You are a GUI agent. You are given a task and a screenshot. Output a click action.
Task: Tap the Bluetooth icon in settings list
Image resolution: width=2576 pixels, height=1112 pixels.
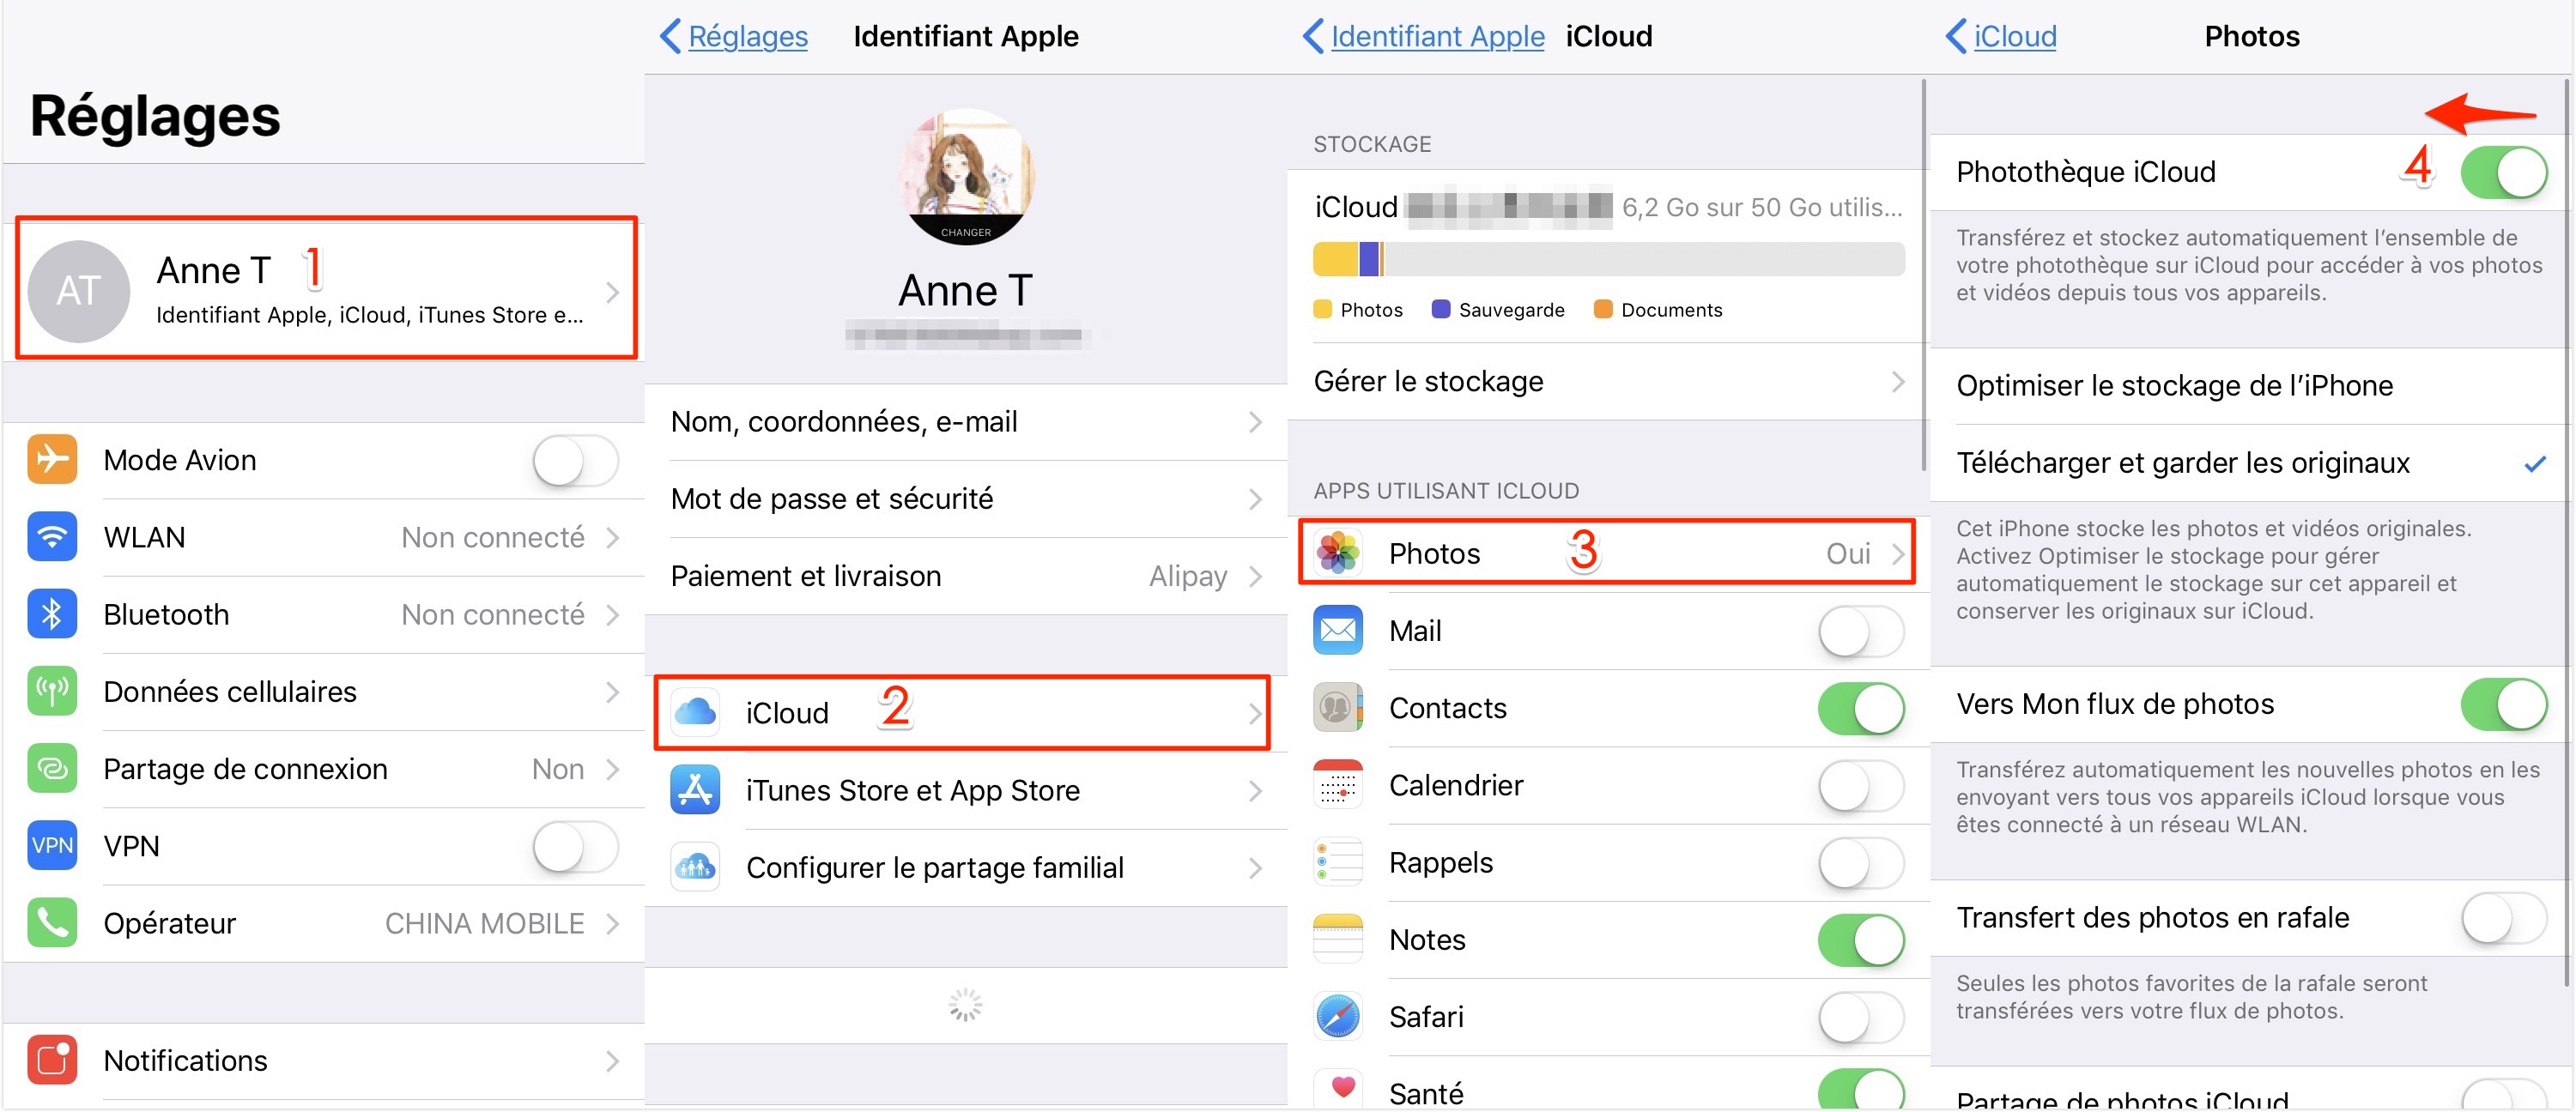tap(52, 614)
